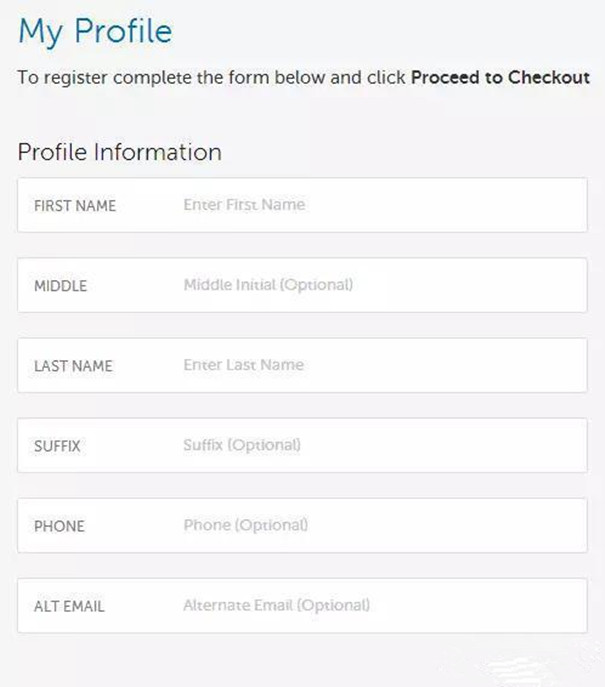This screenshot has width=605, height=687.
Task: Focus the Enter First Name input field
Action: coord(380,205)
